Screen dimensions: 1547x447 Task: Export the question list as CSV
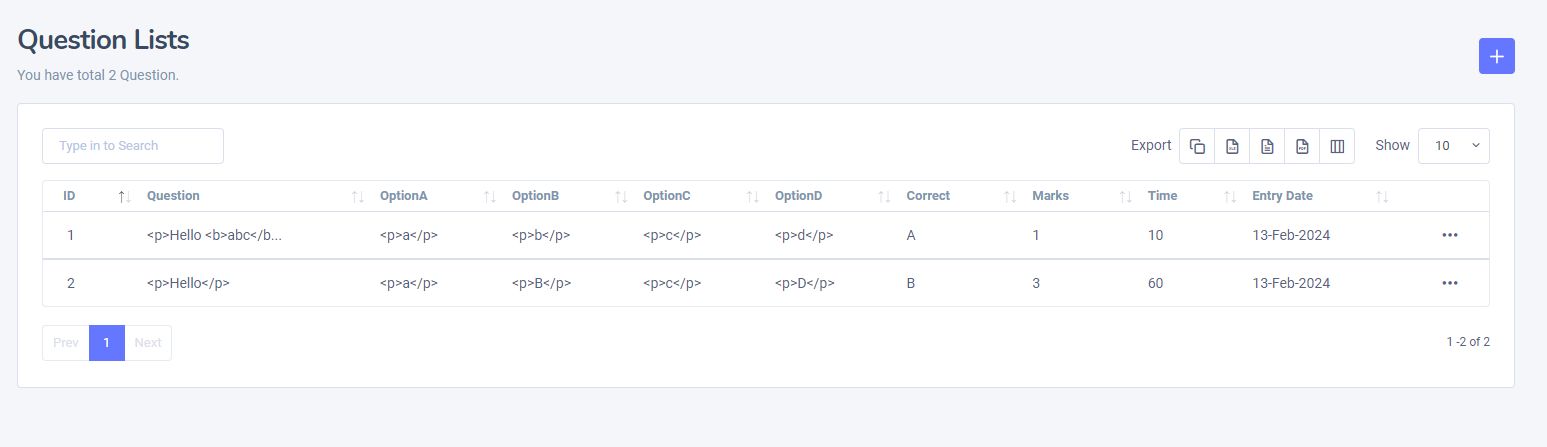pyautogui.click(x=1267, y=146)
